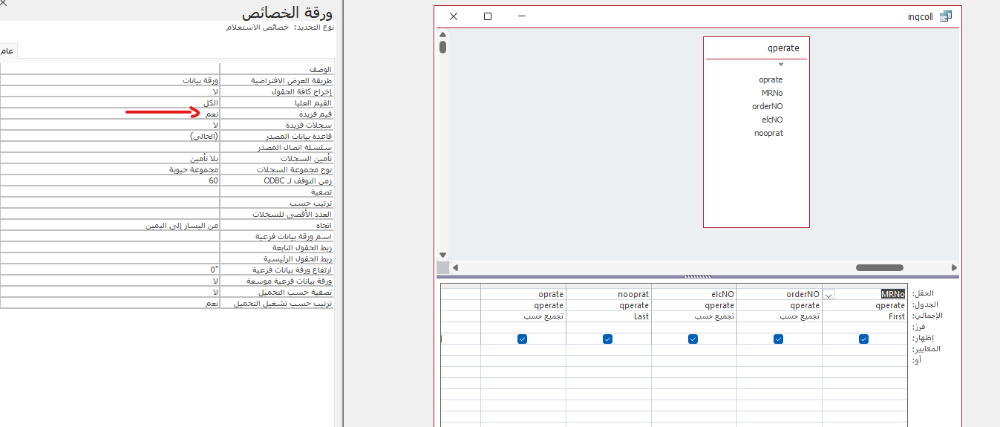Select the elcNO field in qperate table

pos(772,119)
